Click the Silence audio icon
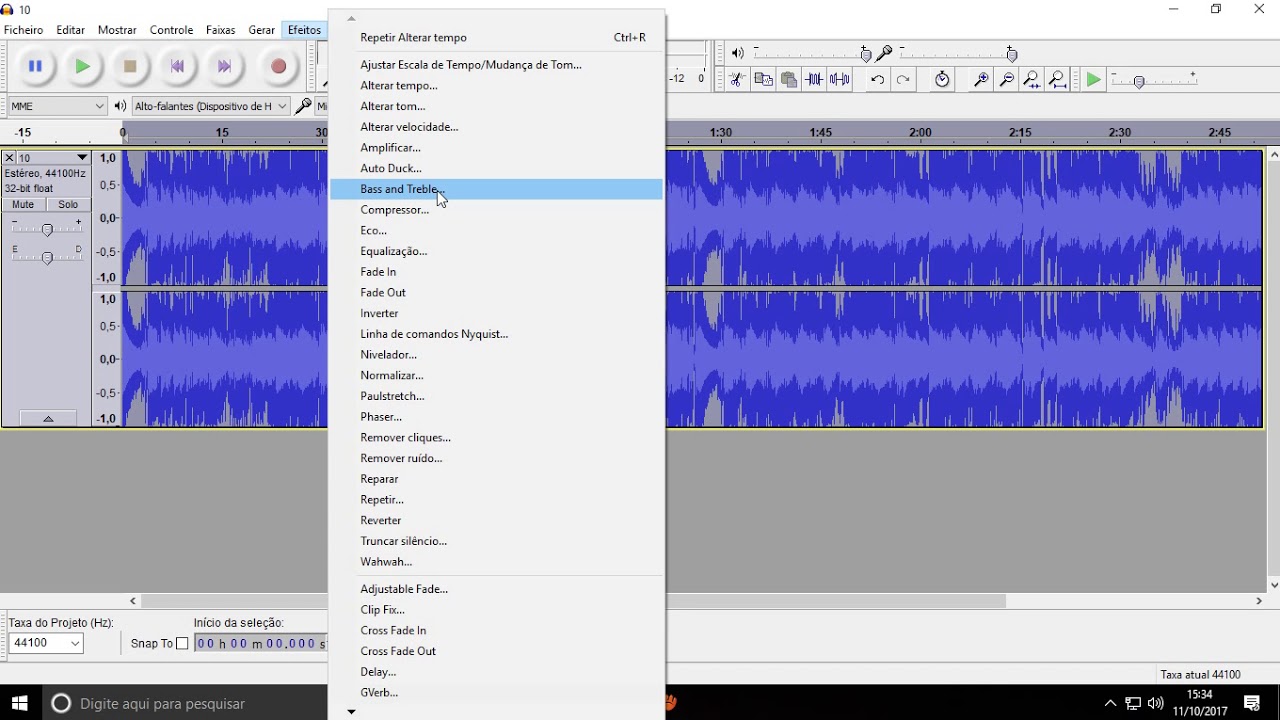 [x=840, y=80]
